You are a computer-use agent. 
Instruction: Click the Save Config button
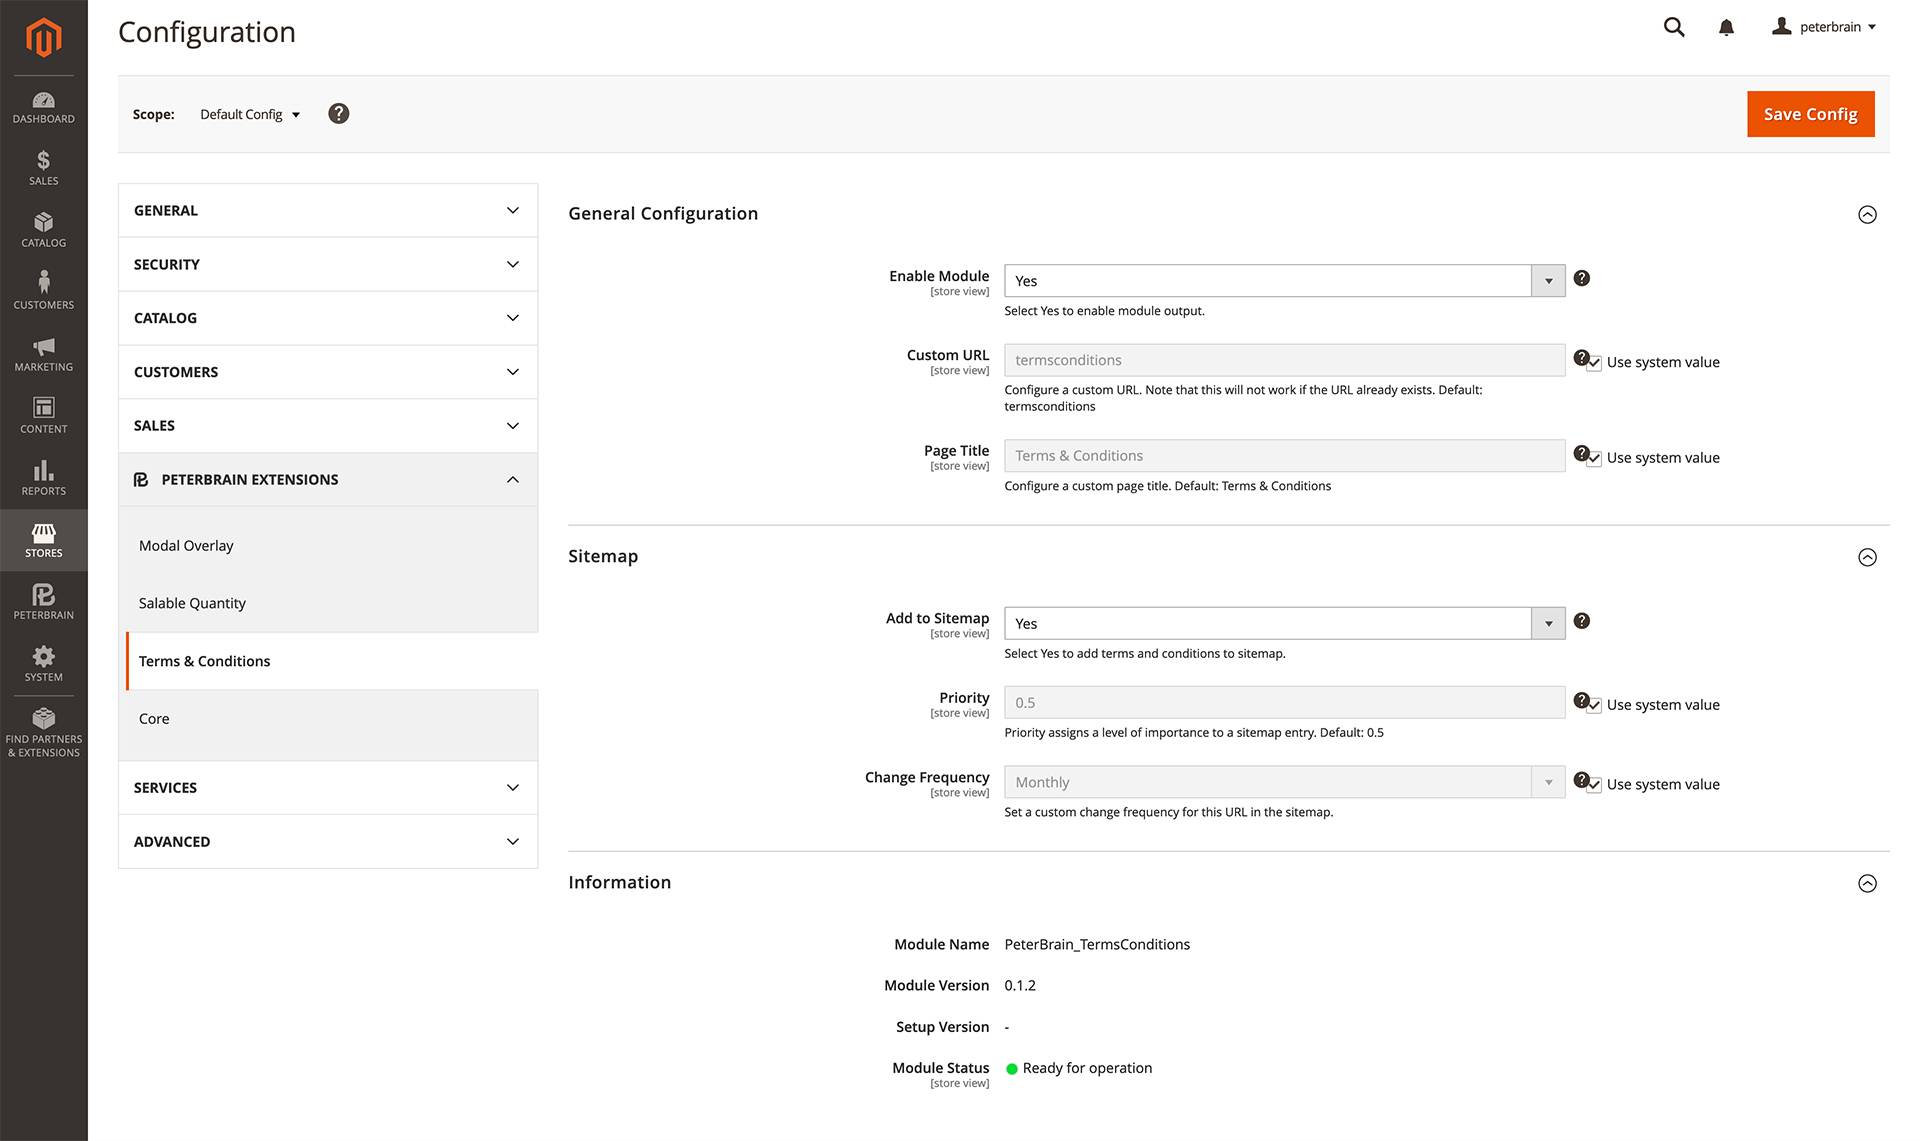1810,114
